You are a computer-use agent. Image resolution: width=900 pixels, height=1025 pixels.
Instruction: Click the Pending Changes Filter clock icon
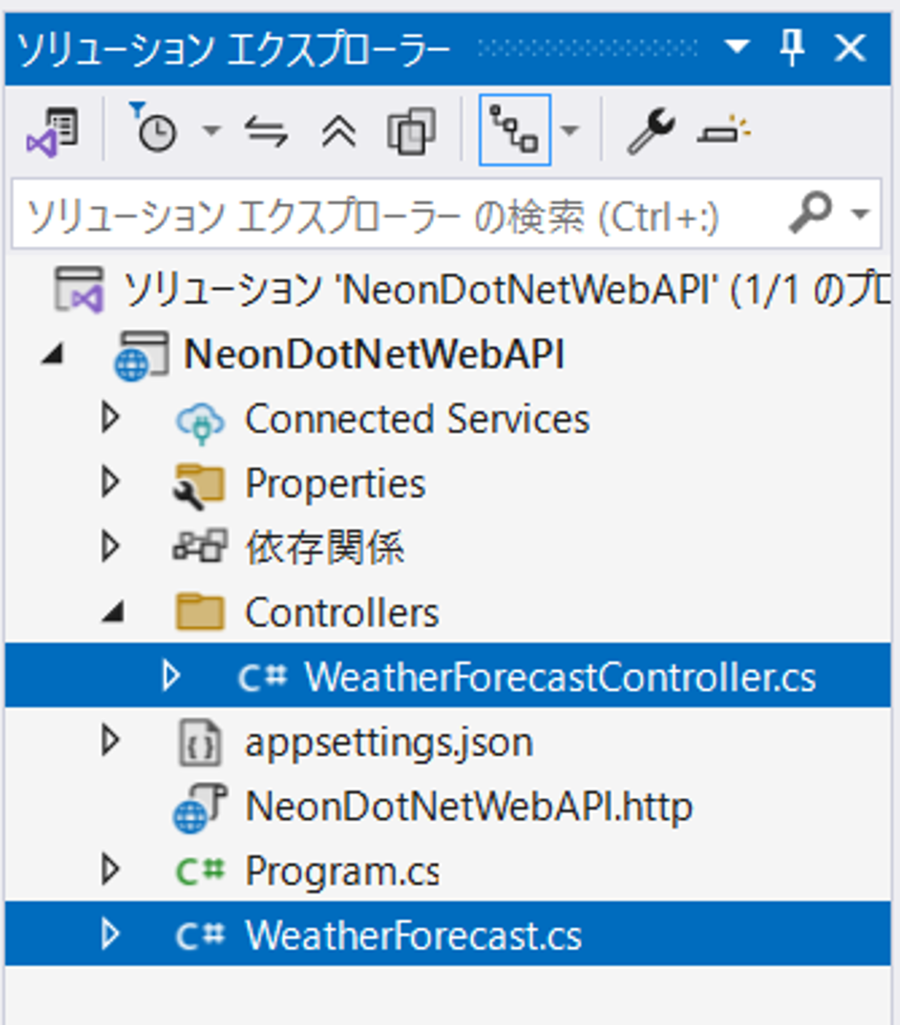click(x=154, y=131)
